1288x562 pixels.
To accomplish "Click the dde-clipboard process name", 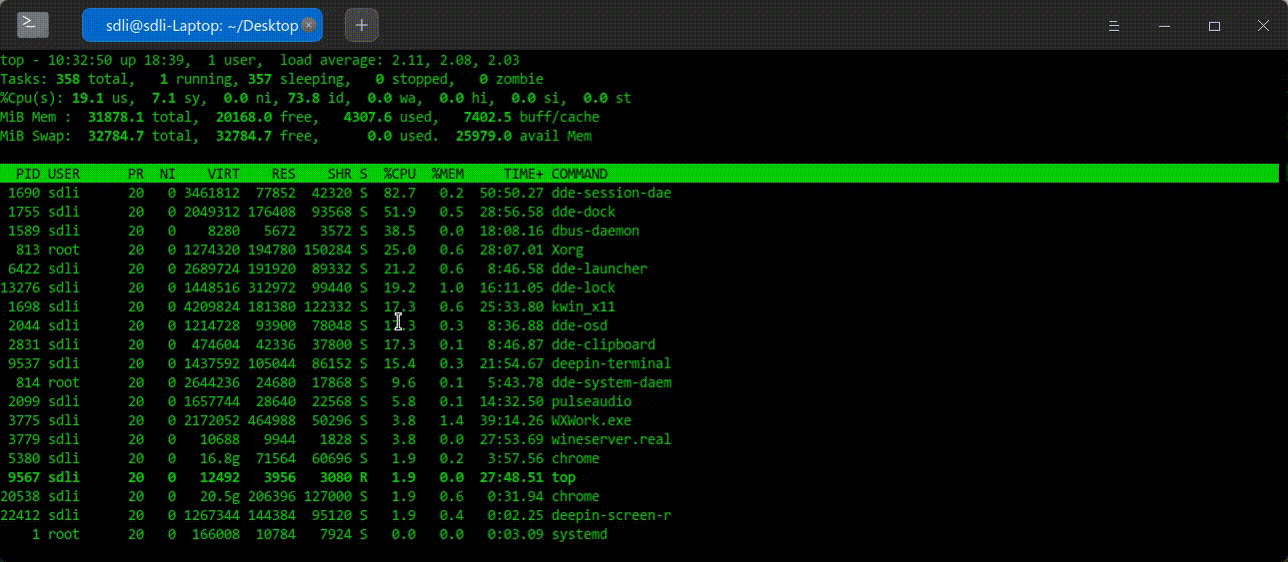I will pos(604,345).
